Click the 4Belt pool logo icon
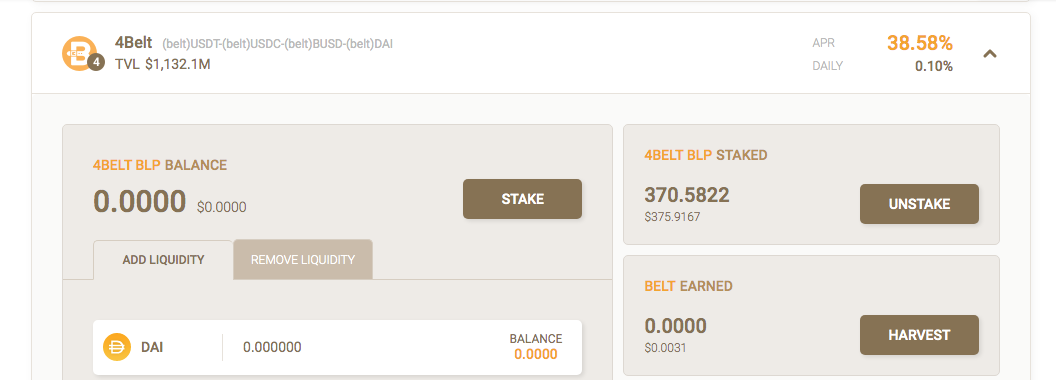Image resolution: width=1056 pixels, height=380 pixels. click(x=79, y=54)
